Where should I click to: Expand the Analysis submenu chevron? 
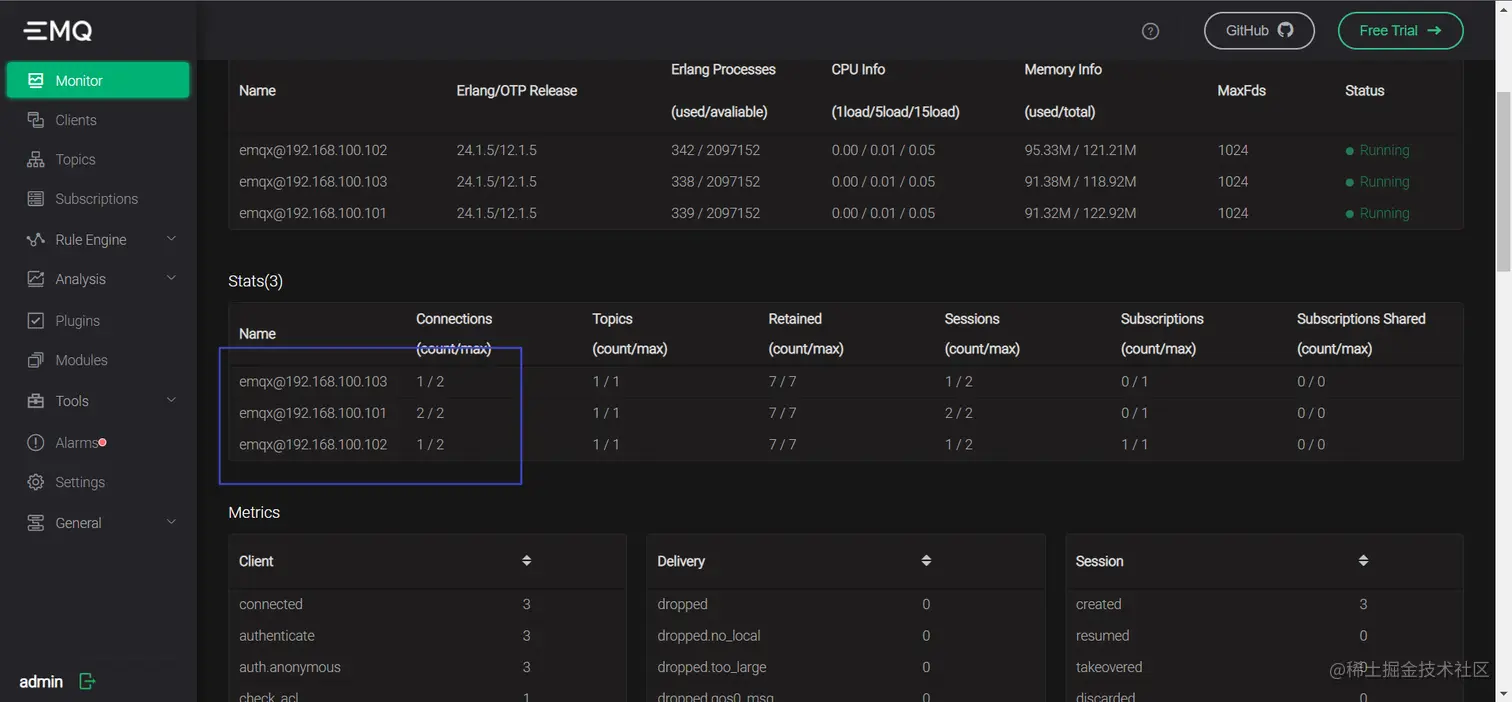[x=171, y=278]
